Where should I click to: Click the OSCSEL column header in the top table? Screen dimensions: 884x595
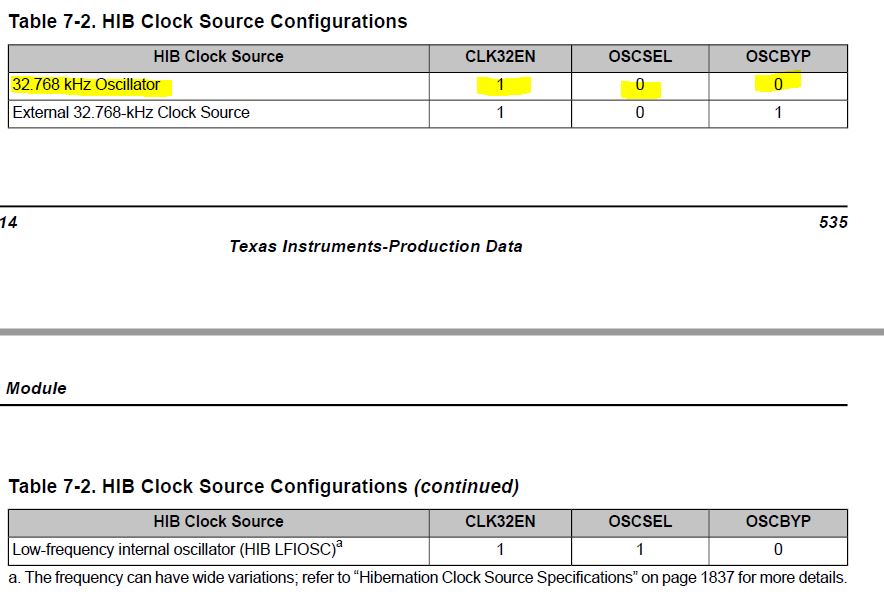coord(640,57)
